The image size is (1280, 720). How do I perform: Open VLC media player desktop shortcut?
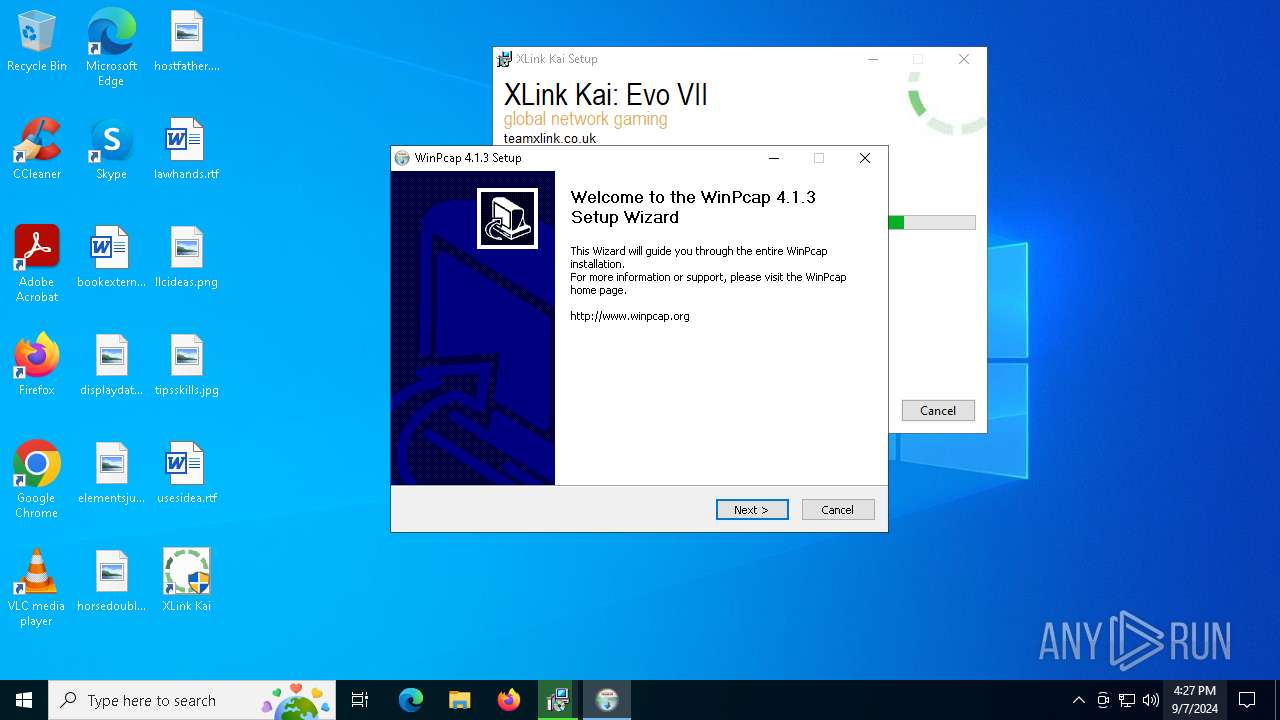click(x=37, y=588)
